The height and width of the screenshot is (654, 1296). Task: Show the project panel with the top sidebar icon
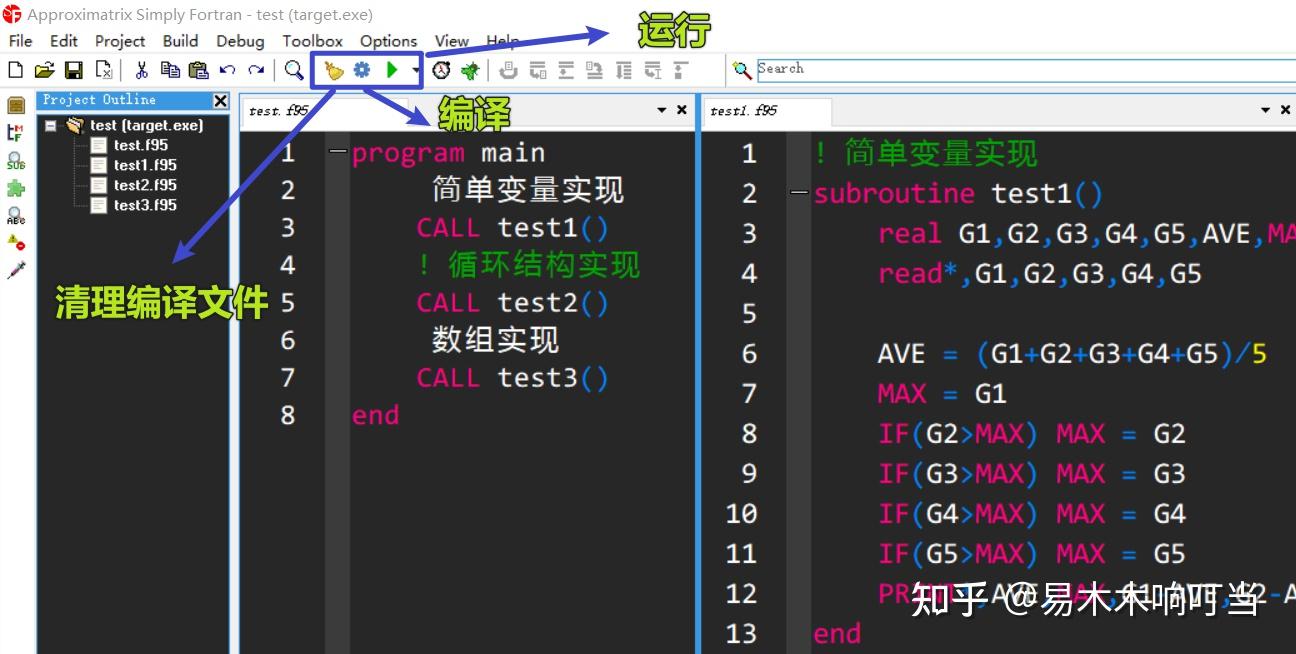click(15, 106)
